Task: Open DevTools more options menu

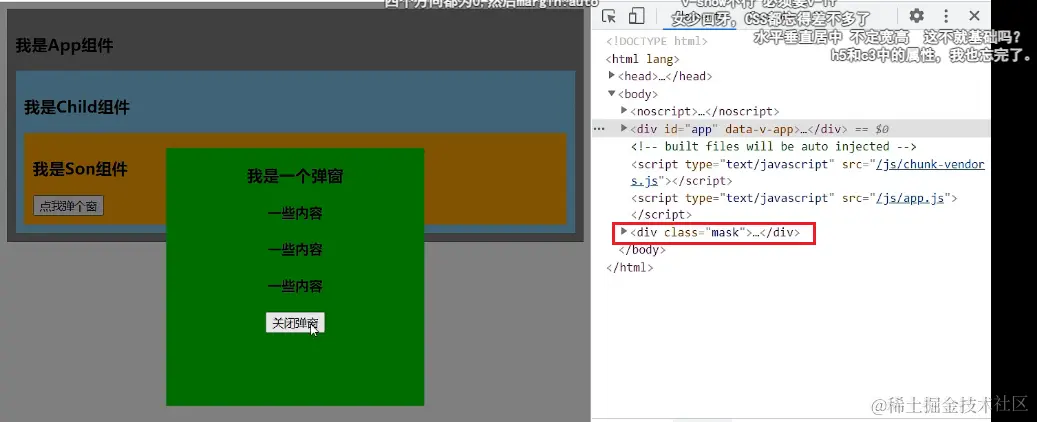Action: pos(946,17)
